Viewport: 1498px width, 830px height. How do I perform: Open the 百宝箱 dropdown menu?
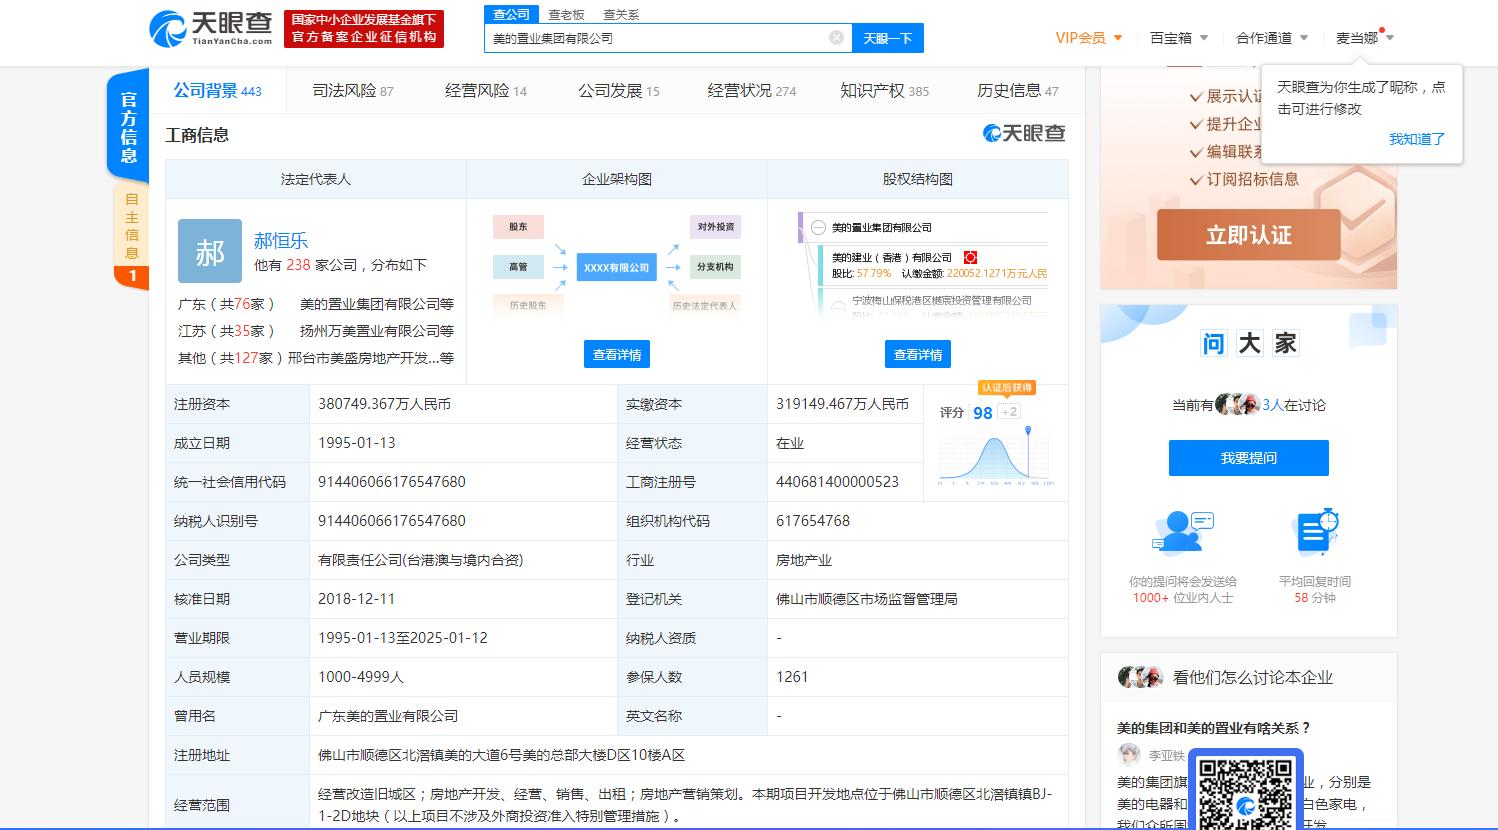pos(1179,38)
